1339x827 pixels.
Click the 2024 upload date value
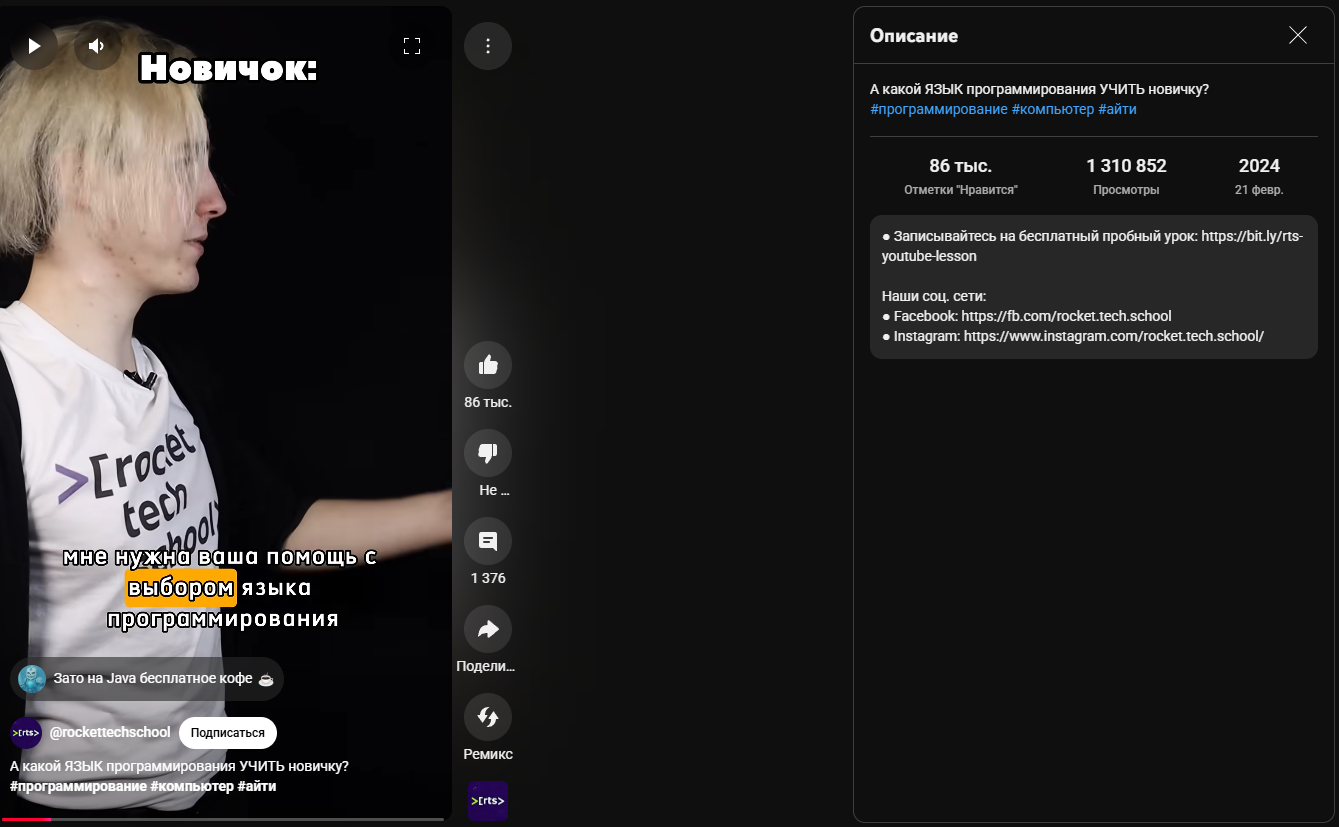pyautogui.click(x=1259, y=166)
